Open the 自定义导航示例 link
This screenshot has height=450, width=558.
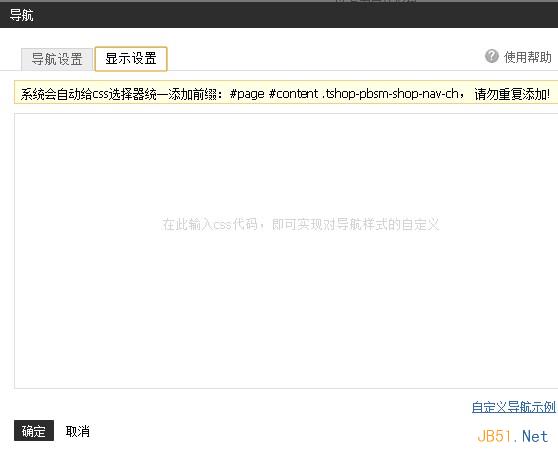pos(514,407)
